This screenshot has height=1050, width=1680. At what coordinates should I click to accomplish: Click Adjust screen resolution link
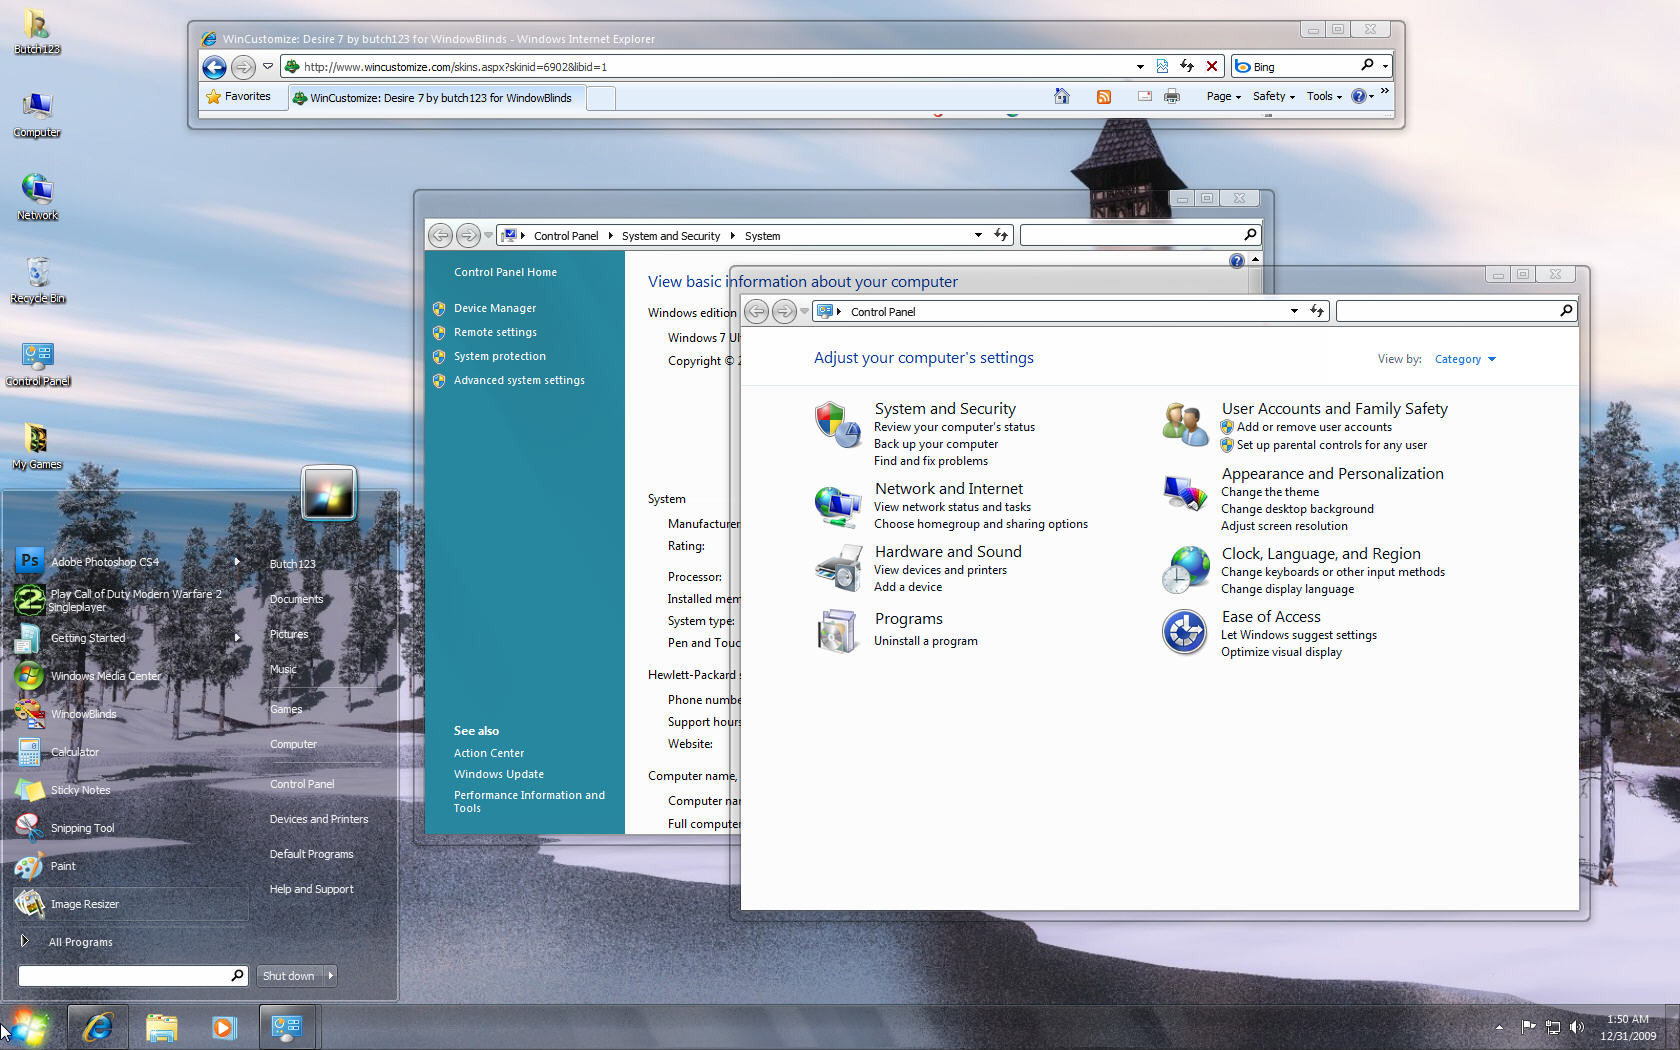(x=1283, y=526)
